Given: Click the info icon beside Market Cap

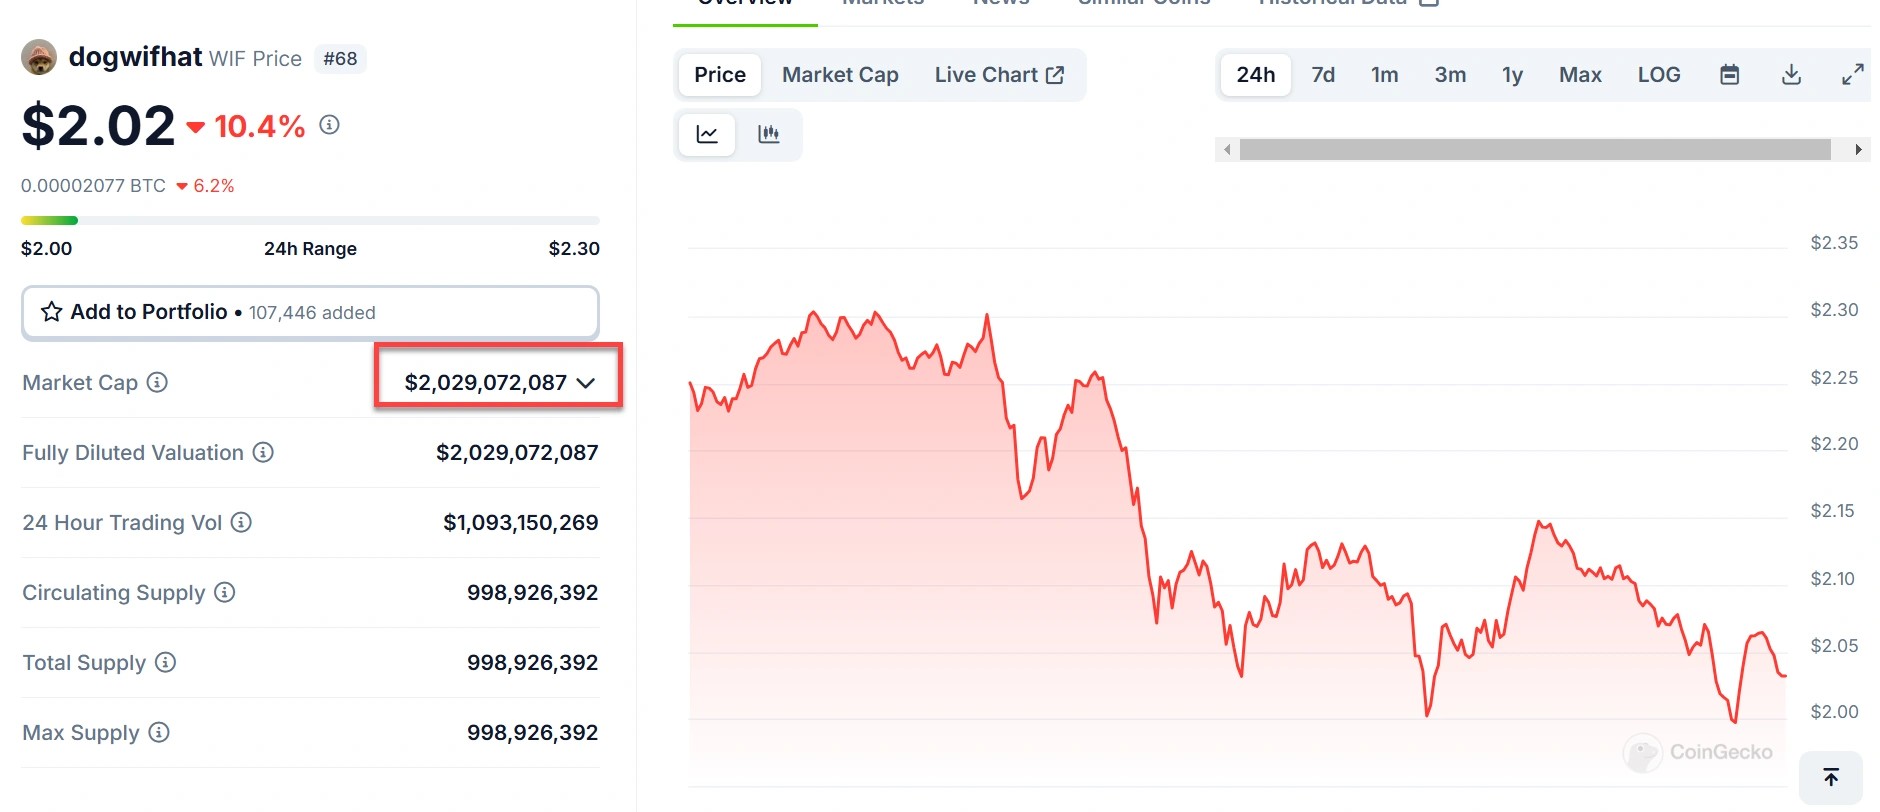Looking at the screenshot, I should tap(157, 382).
